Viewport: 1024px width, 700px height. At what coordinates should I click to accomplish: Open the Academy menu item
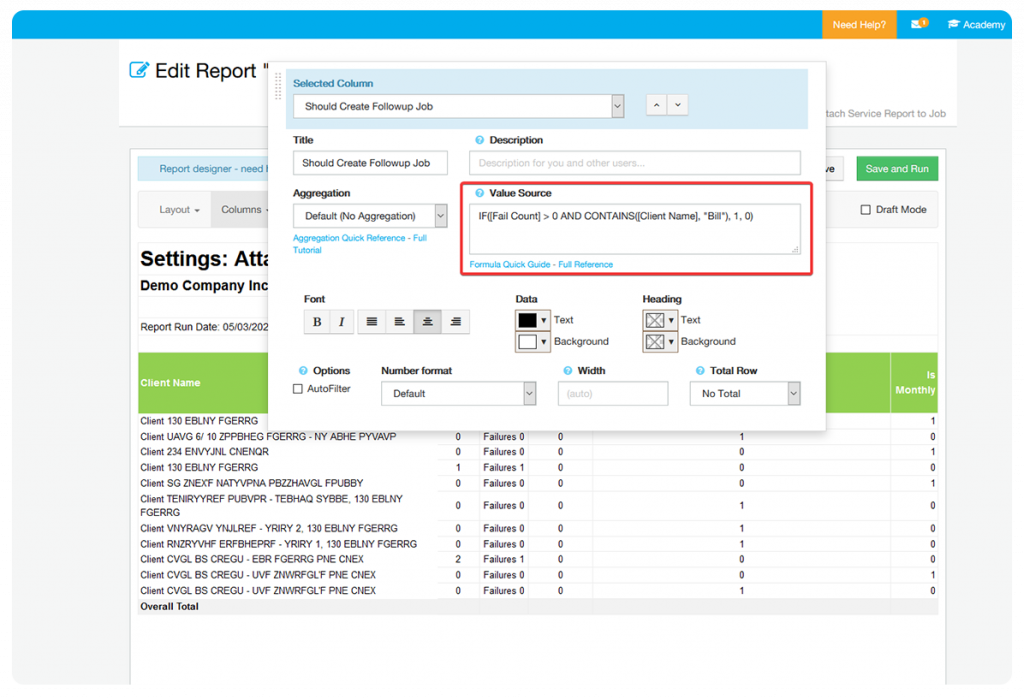[976, 25]
